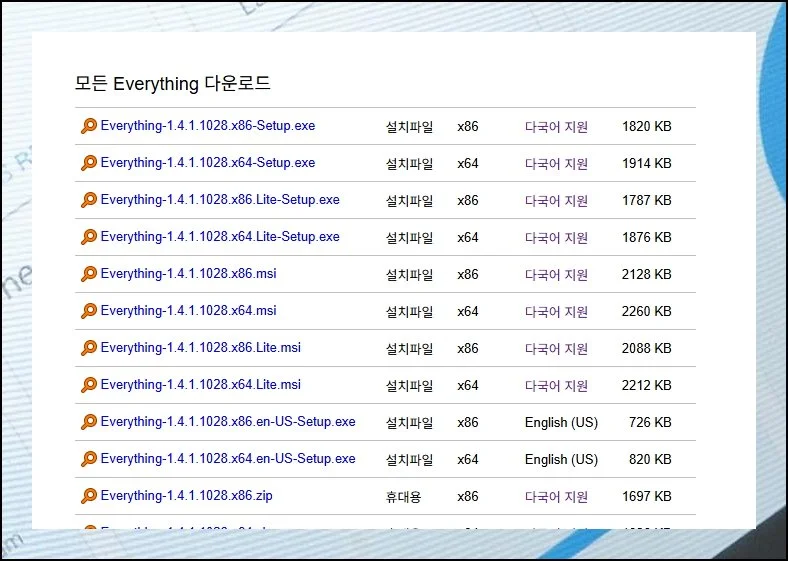Click the magnifier icon beside Everything-1.4.1.1028.x64.msi
Viewport: 788px width, 561px height.
(88, 311)
